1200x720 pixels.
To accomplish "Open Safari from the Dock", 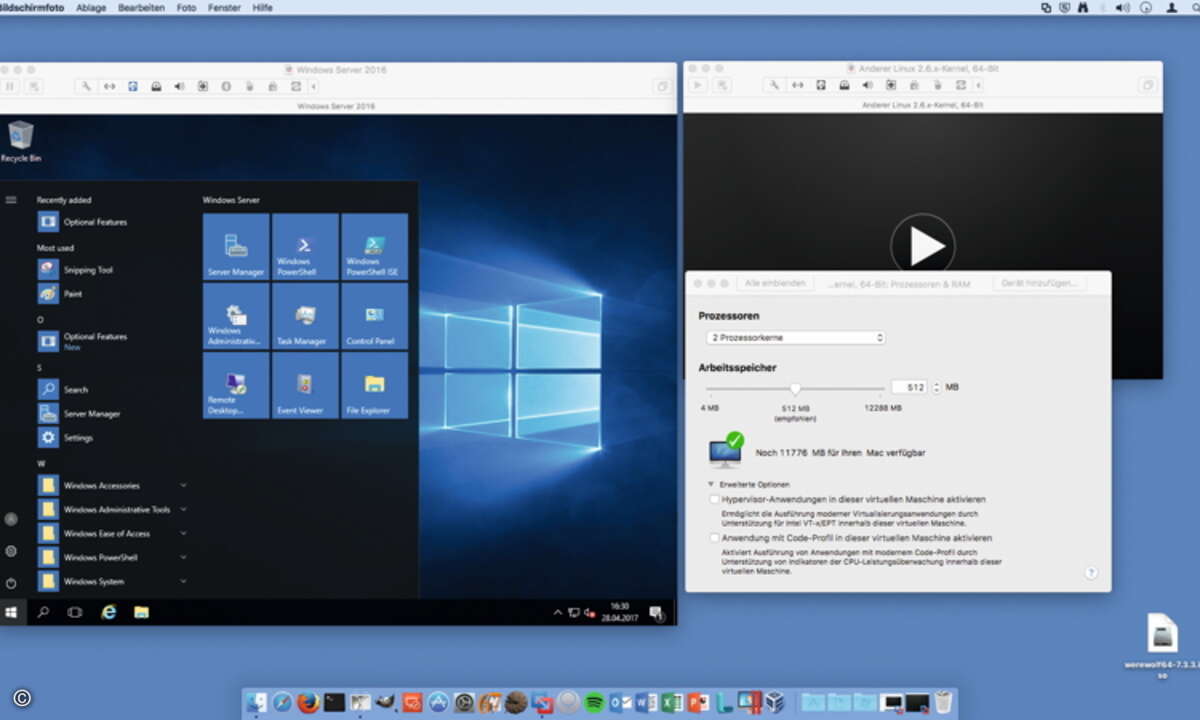I will click(x=282, y=703).
